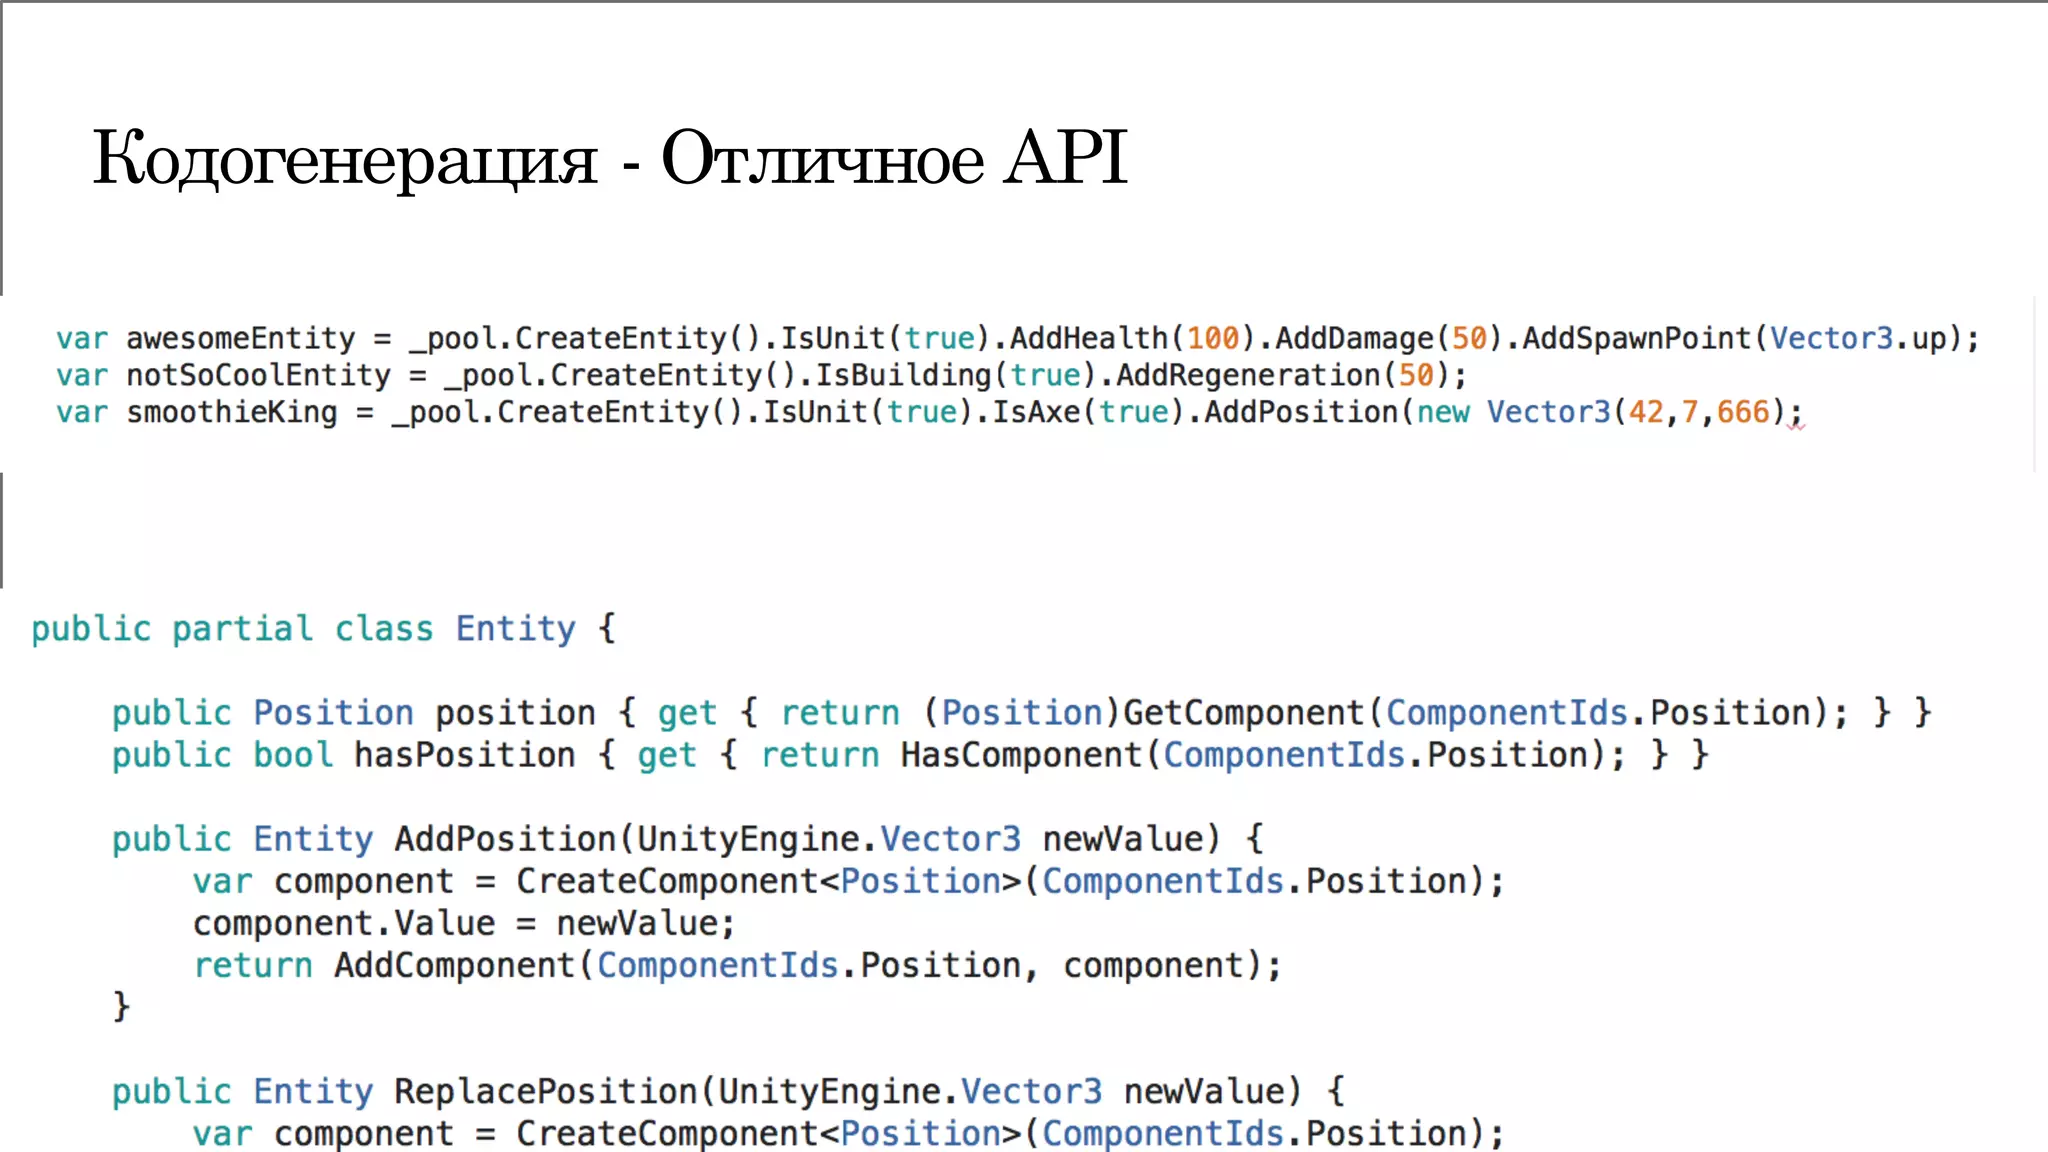Screen dimensions: 2048x1152
Task: Click "new Vector3(42,7,666)" expression
Action: pyautogui.click(x=1601, y=412)
